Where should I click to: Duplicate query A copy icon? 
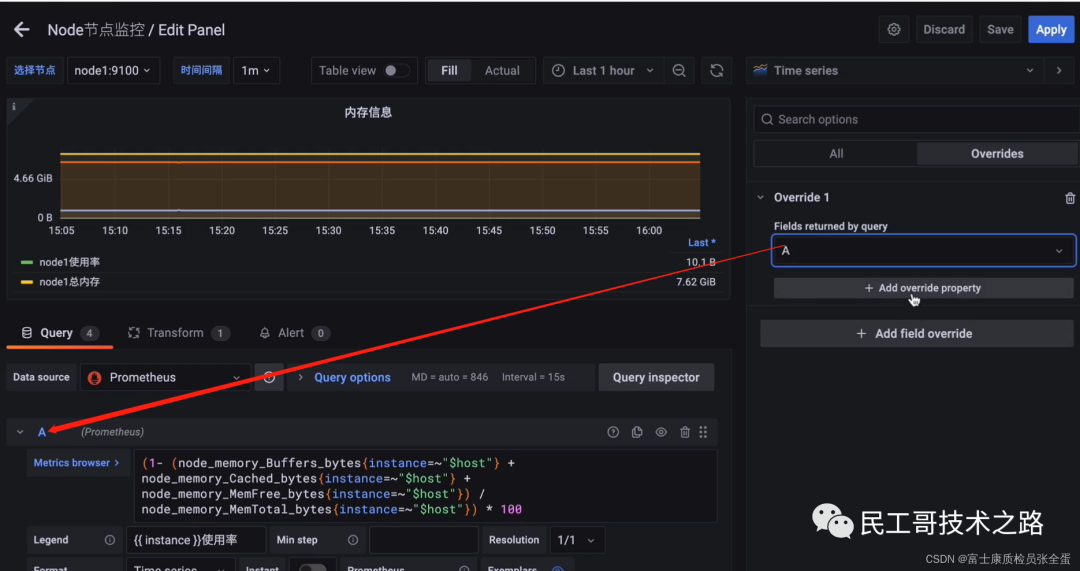pyautogui.click(x=637, y=432)
